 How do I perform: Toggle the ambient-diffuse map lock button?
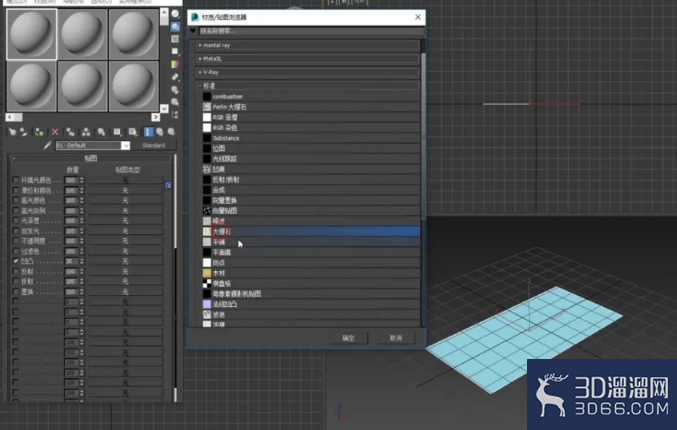pyautogui.click(x=168, y=185)
